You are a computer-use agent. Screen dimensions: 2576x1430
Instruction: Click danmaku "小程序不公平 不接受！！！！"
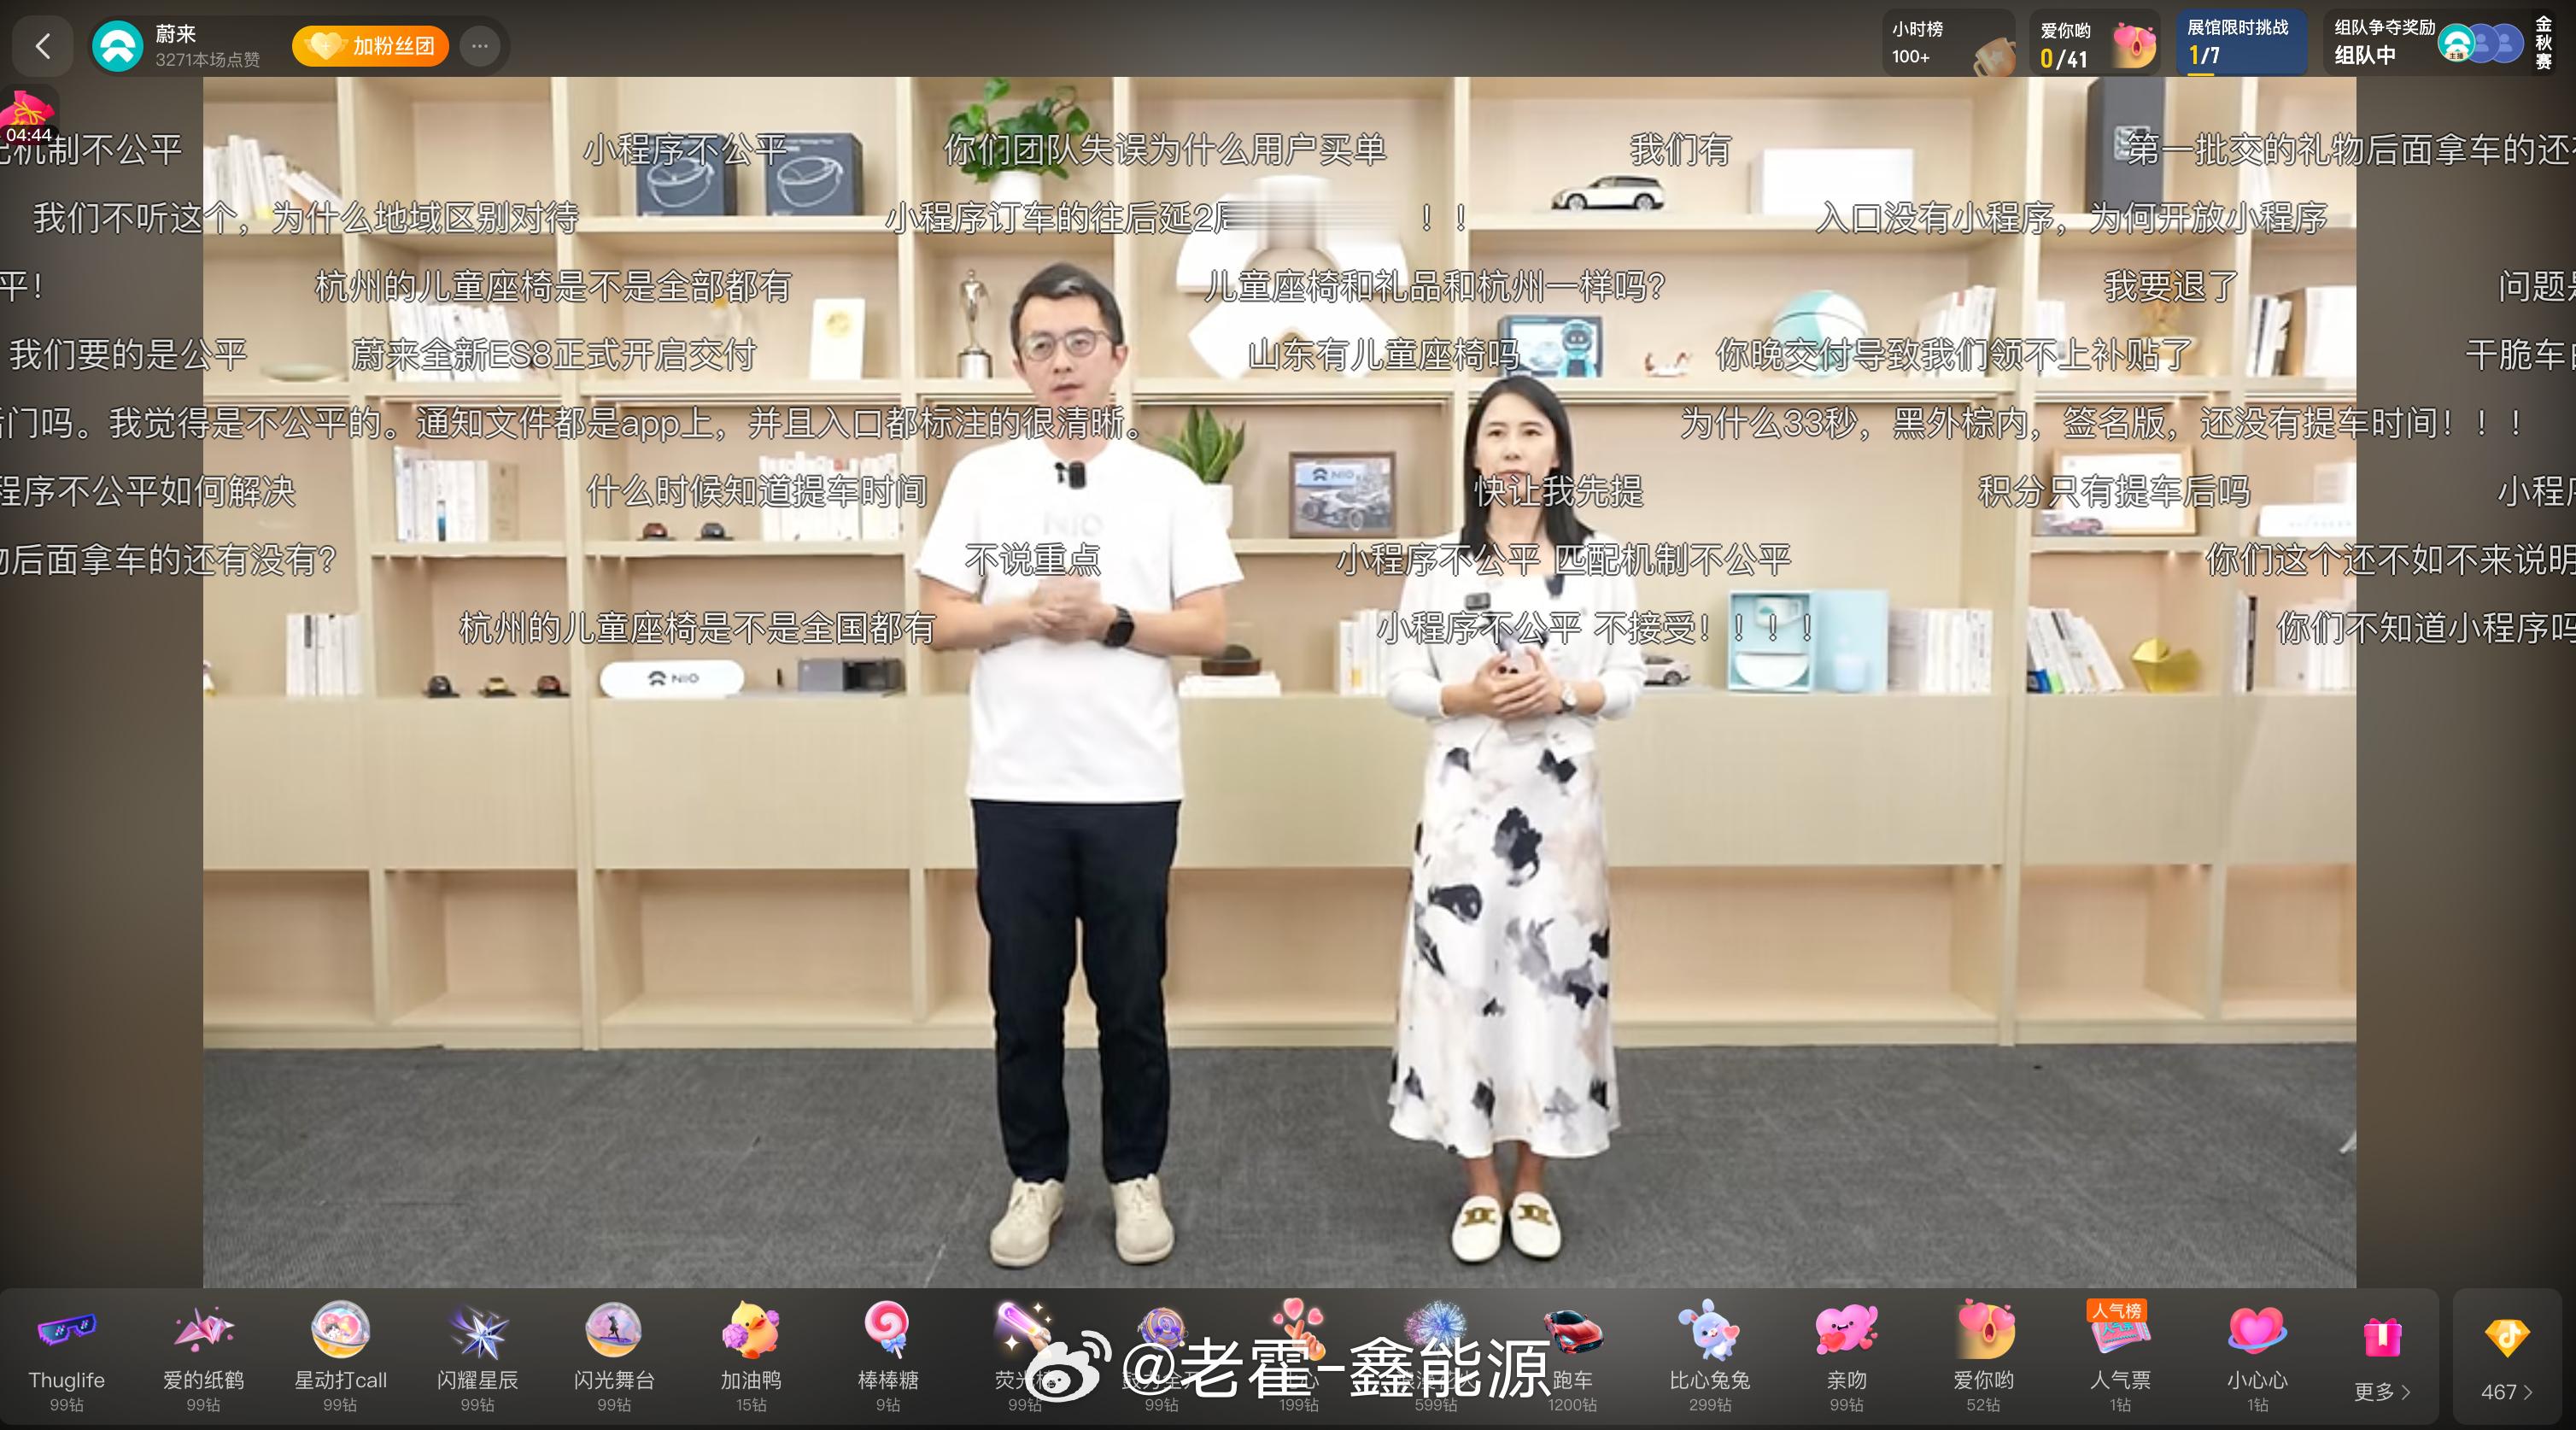(1597, 628)
